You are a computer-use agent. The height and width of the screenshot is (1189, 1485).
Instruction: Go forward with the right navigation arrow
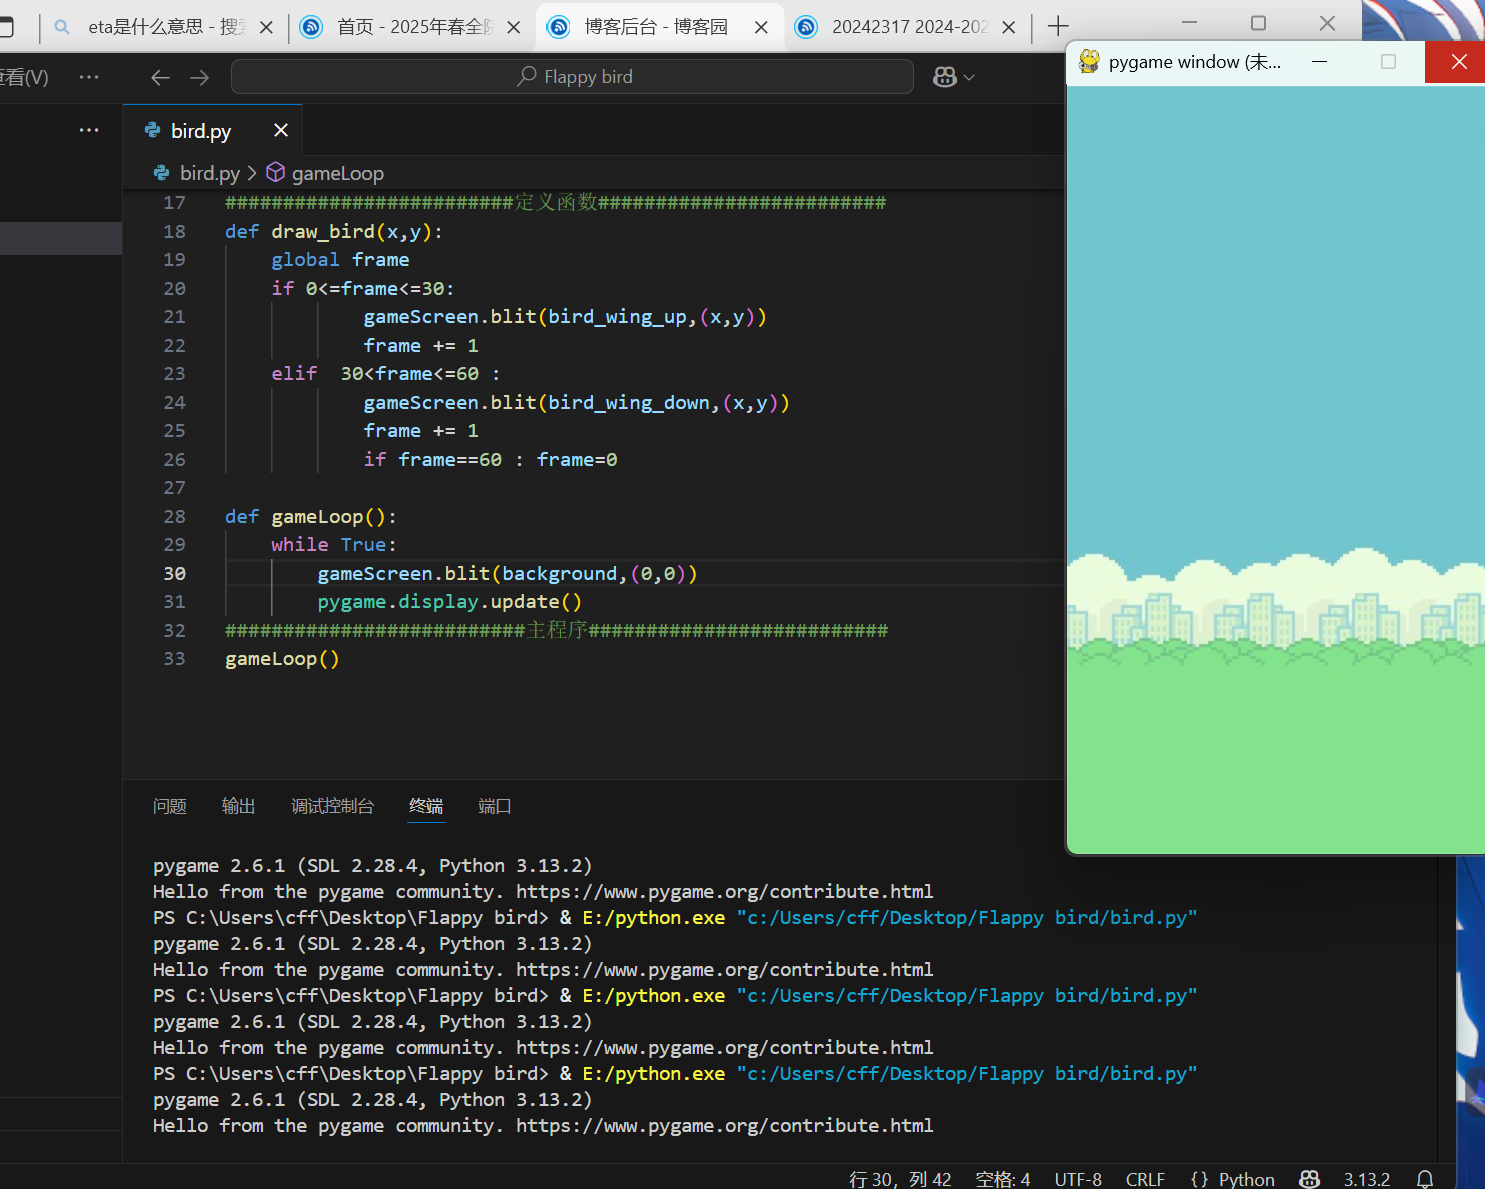pos(200,77)
